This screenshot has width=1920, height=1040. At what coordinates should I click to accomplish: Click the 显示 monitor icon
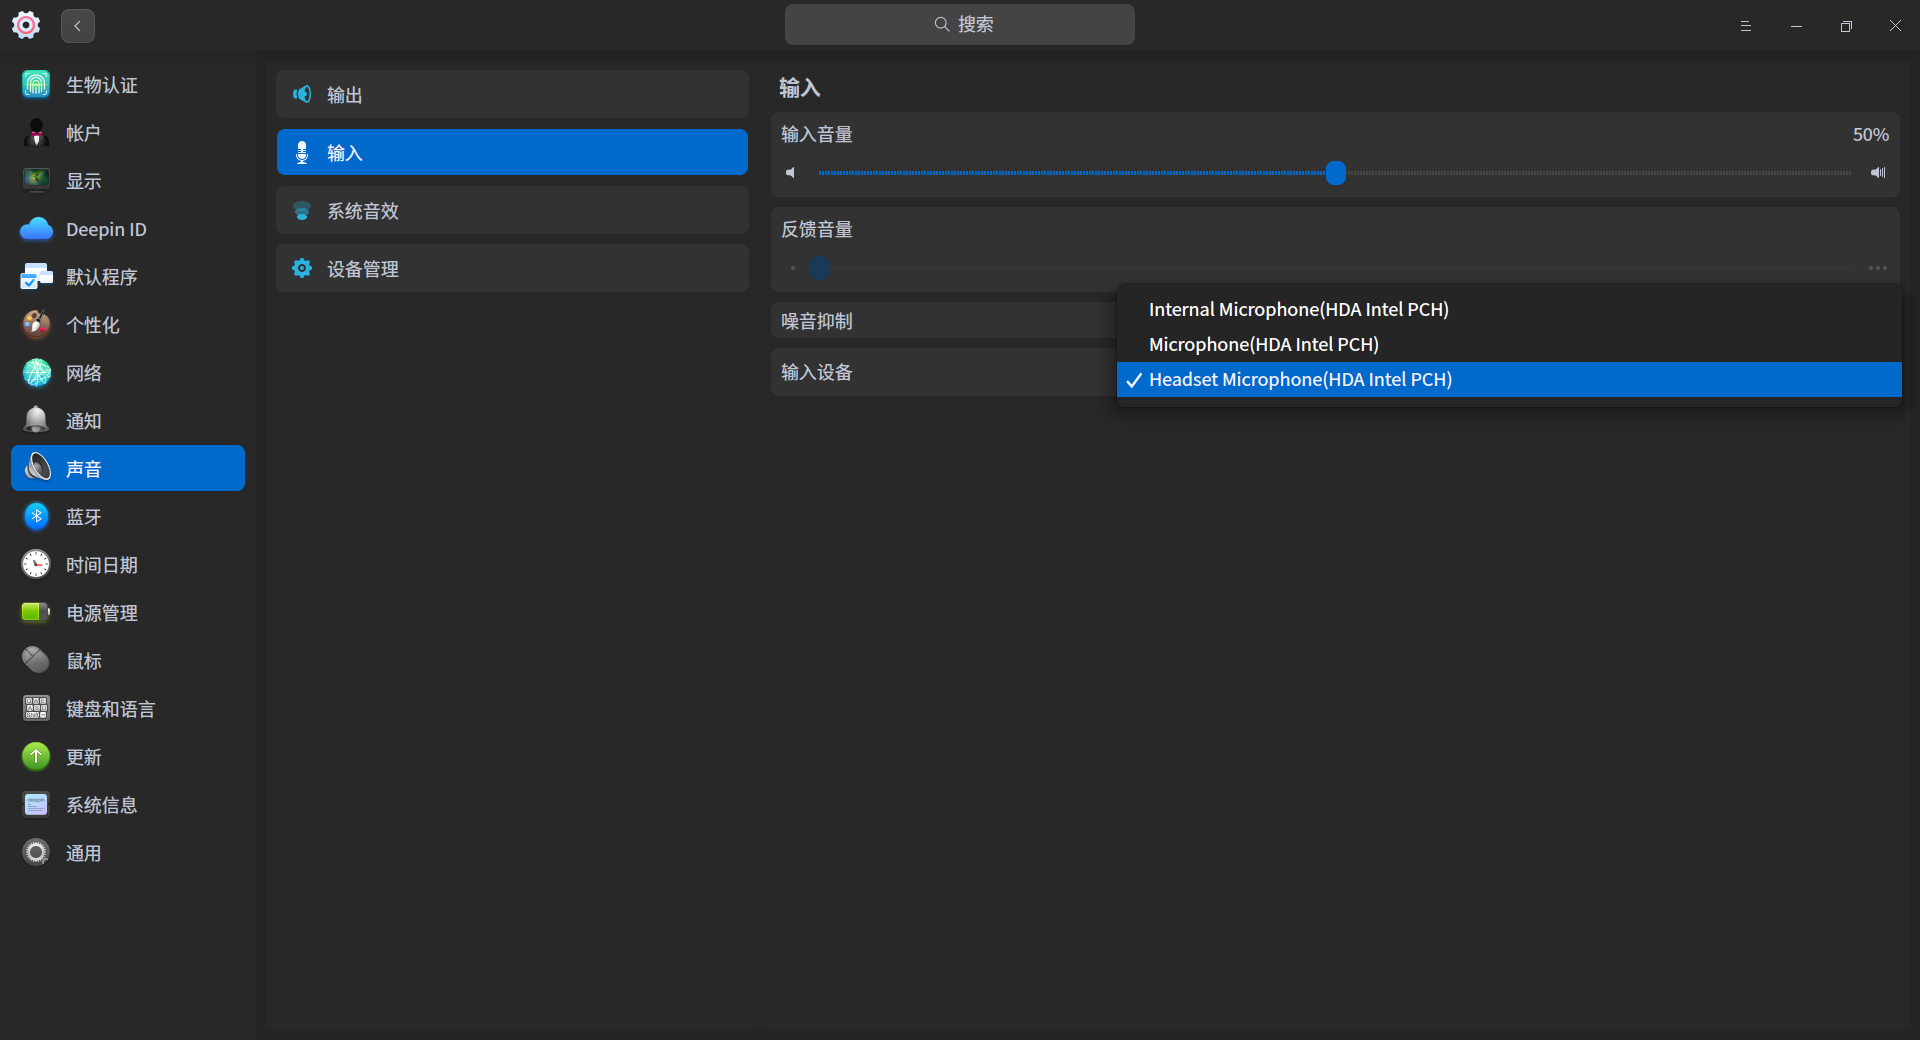click(36, 181)
